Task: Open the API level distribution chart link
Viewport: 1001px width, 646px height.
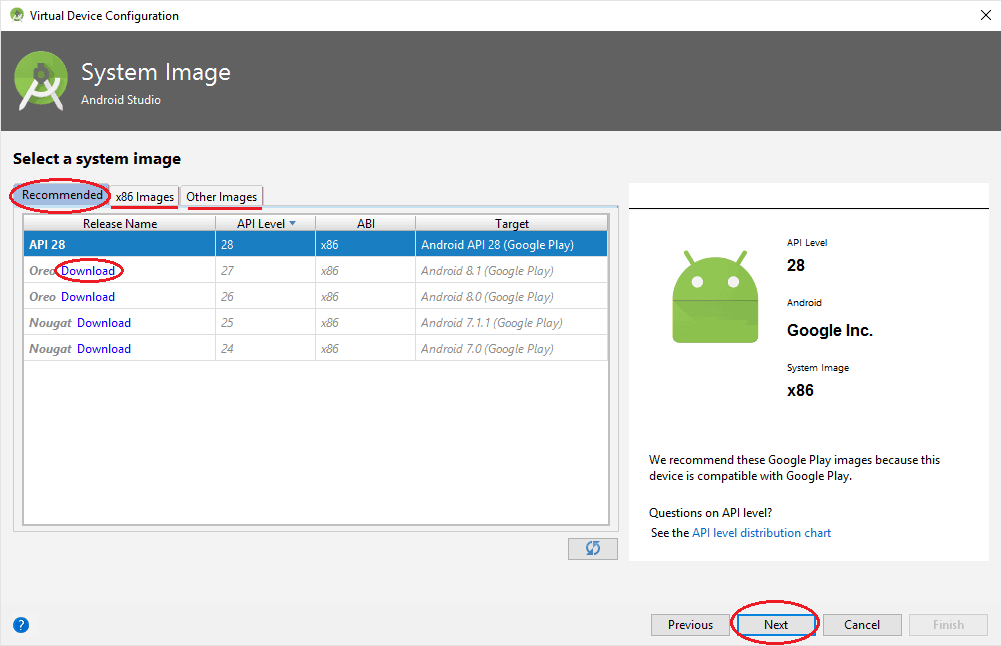Action: point(762,533)
